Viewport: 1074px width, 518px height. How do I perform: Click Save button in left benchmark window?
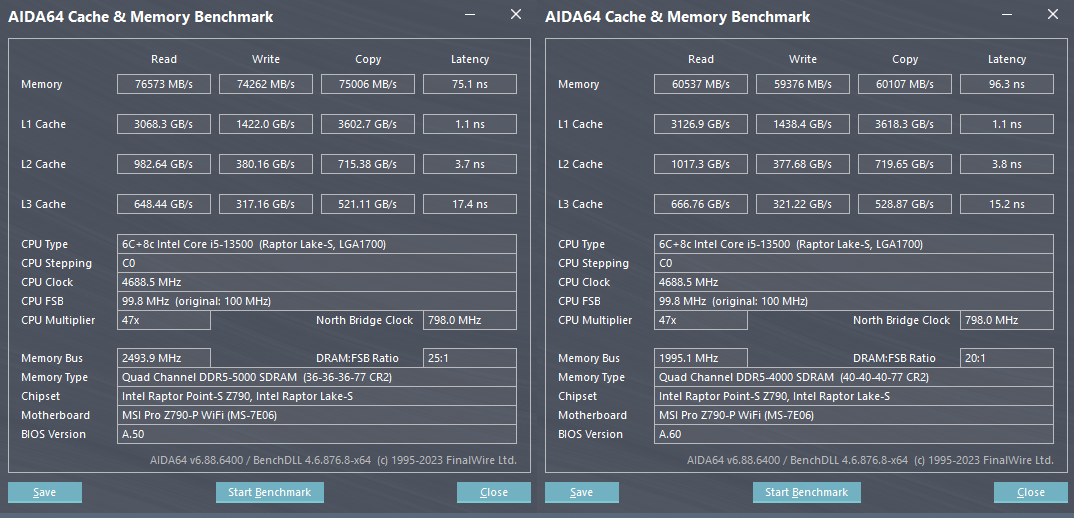(45, 492)
